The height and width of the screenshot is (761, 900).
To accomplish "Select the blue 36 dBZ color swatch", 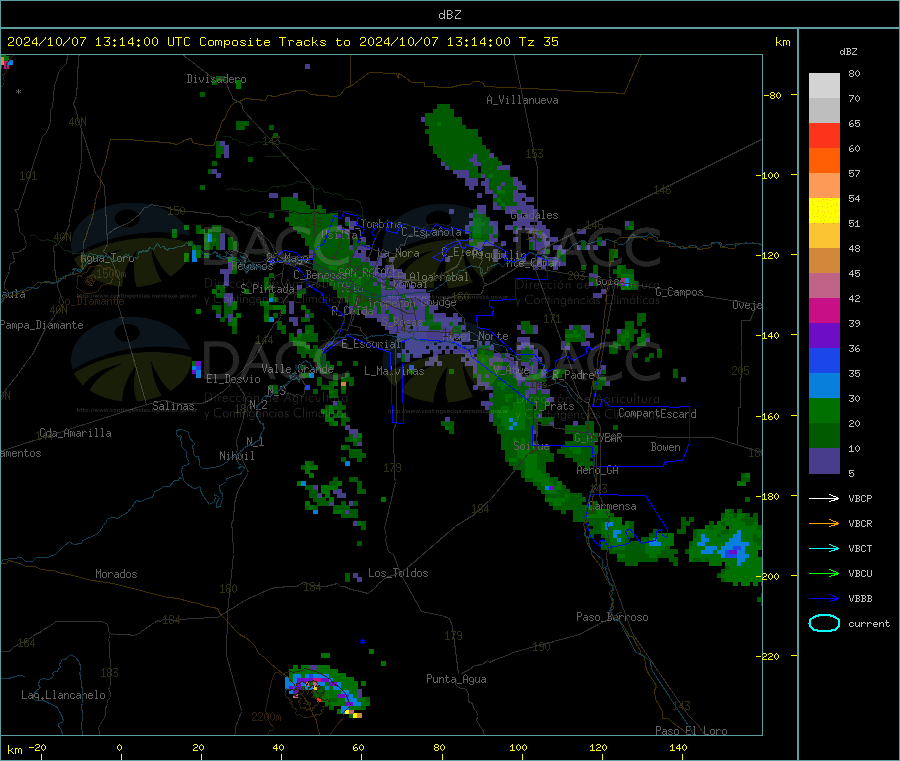I will coord(824,360).
